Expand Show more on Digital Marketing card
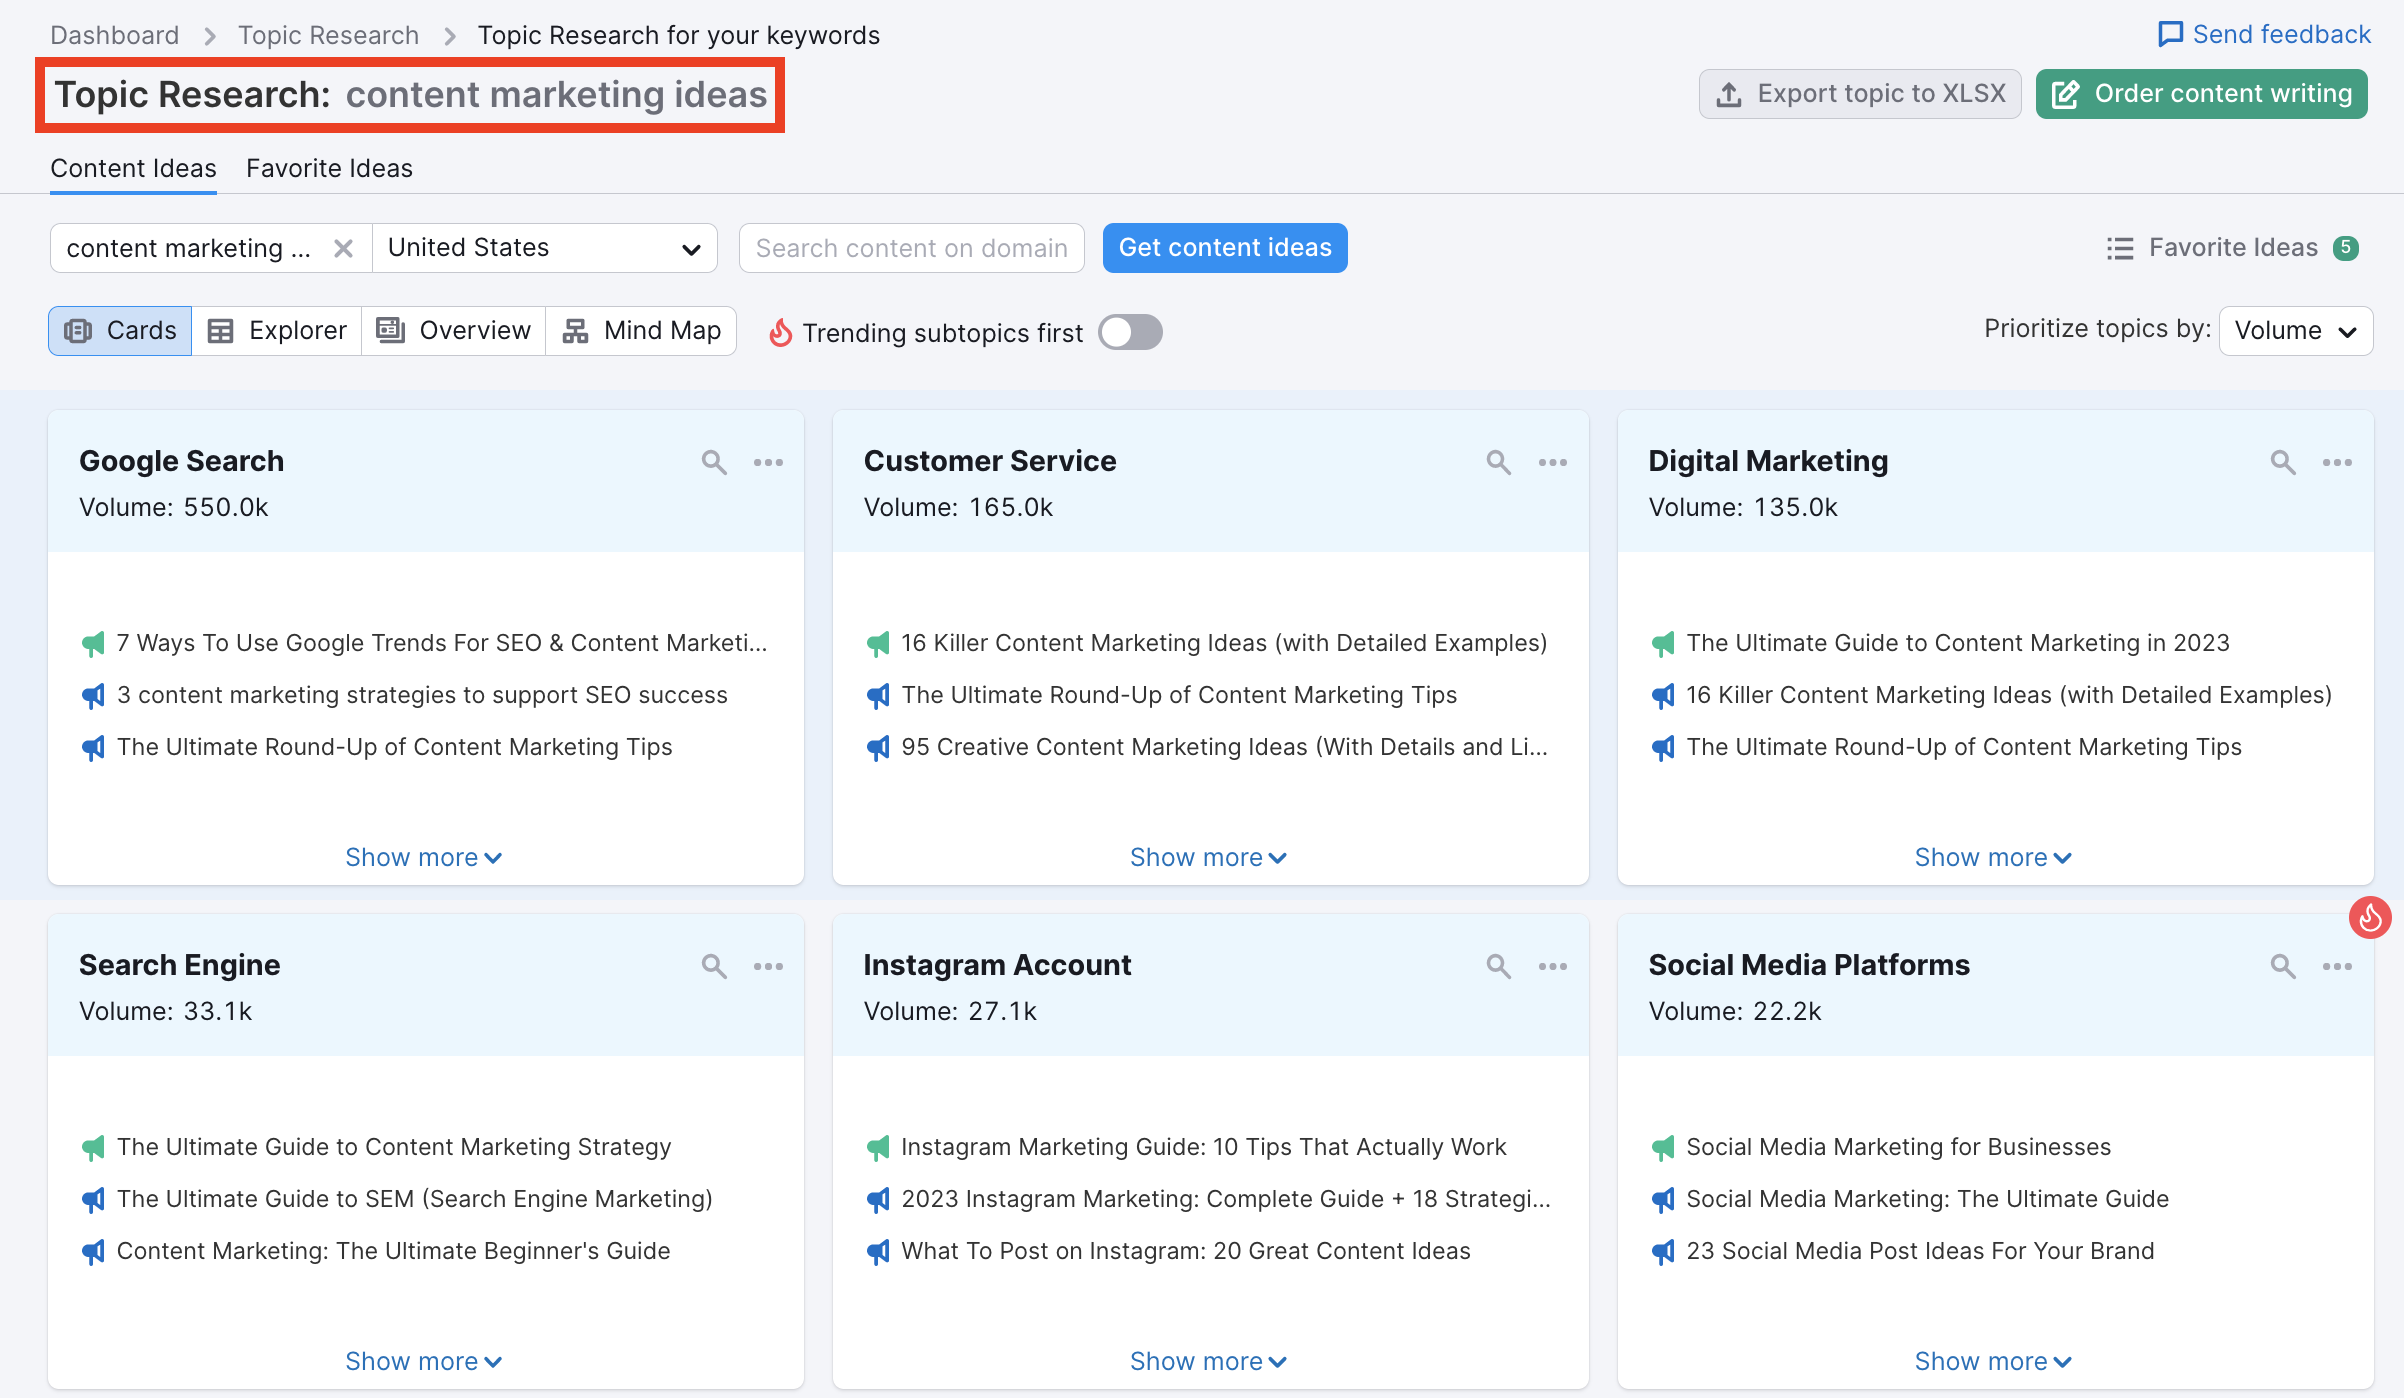The height and width of the screenshot is (1398, 2404). pos(1993,857)
